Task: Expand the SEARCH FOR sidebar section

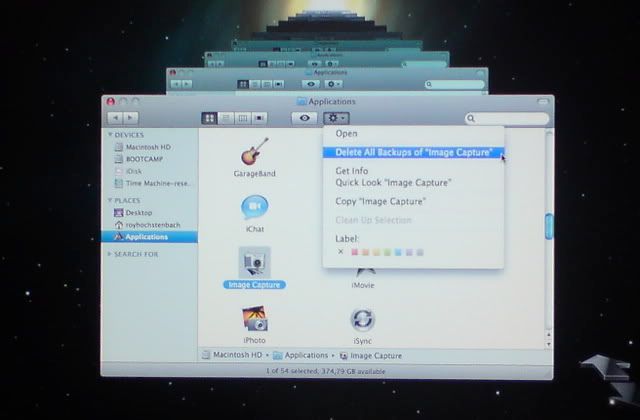Action: pyautogui.click(x=110, y=254)
